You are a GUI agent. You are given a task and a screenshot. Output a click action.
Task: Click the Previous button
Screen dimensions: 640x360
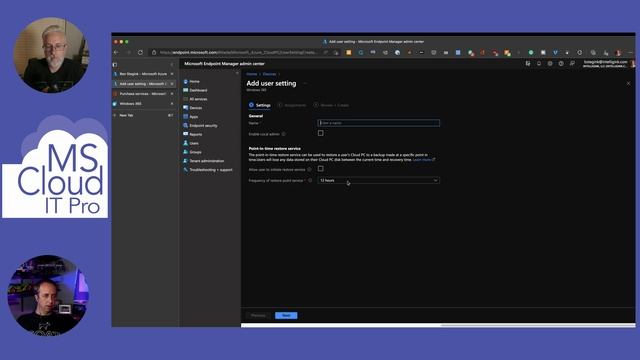[x=258, y=315]
